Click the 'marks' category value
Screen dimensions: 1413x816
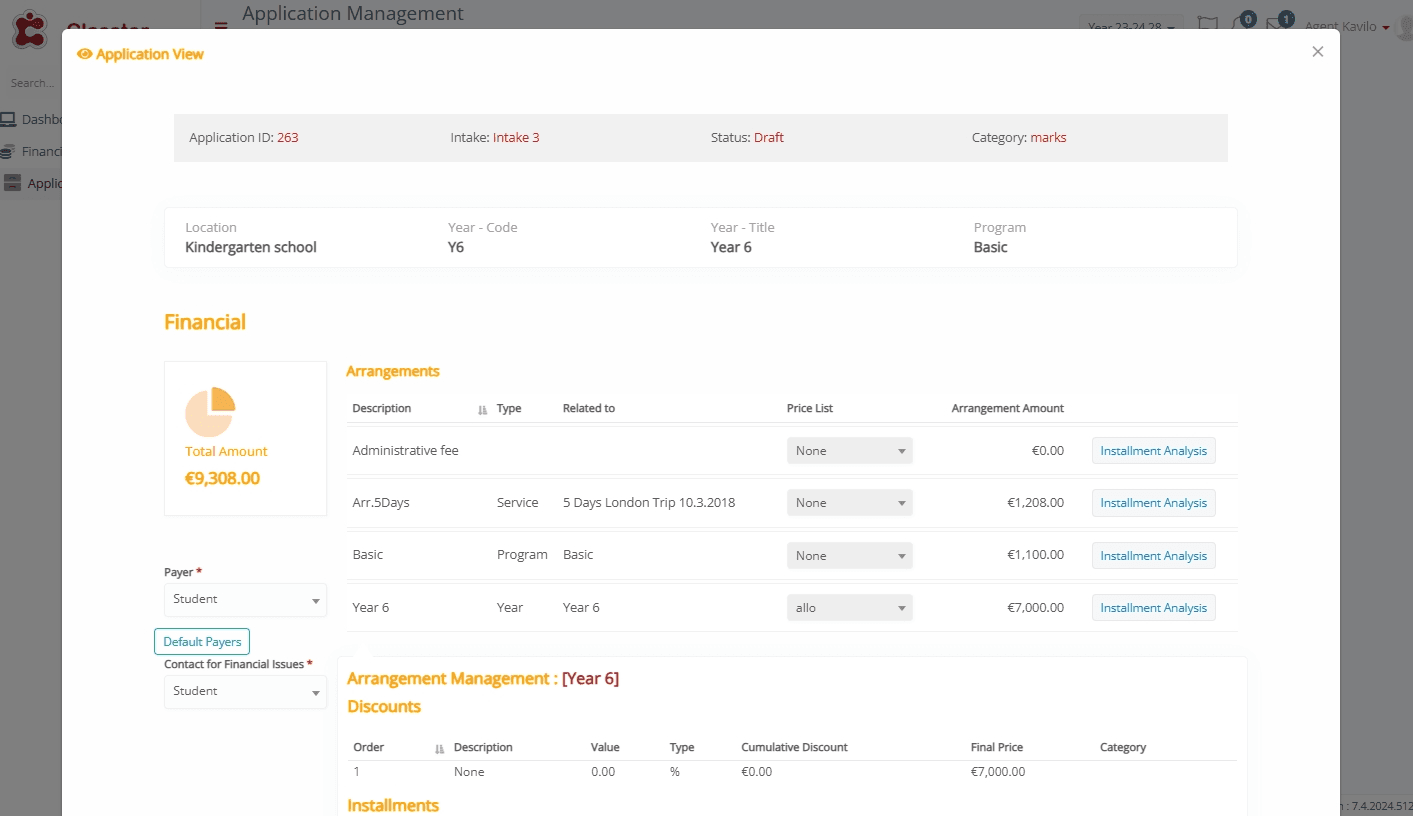(1049, 138)
